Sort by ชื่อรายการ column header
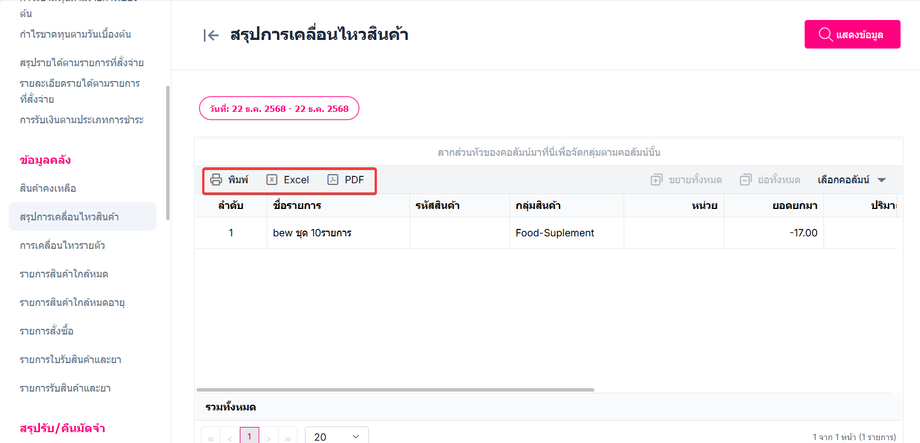The height and width of the screenshot is (443, 920). (338, 206)
